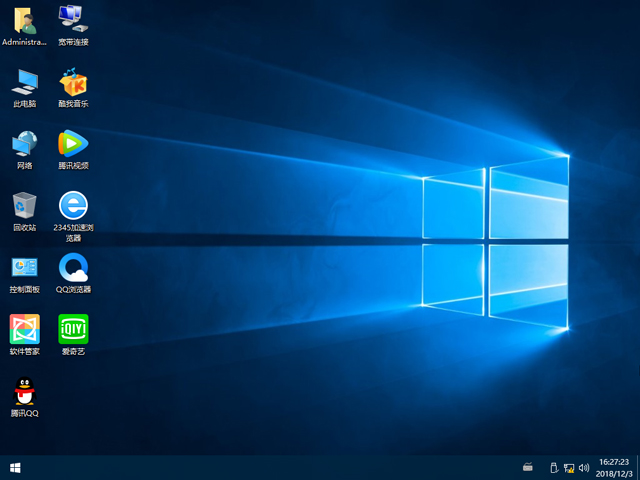
Task: Open the Administrator folder icon
Action: click(24, 19)
